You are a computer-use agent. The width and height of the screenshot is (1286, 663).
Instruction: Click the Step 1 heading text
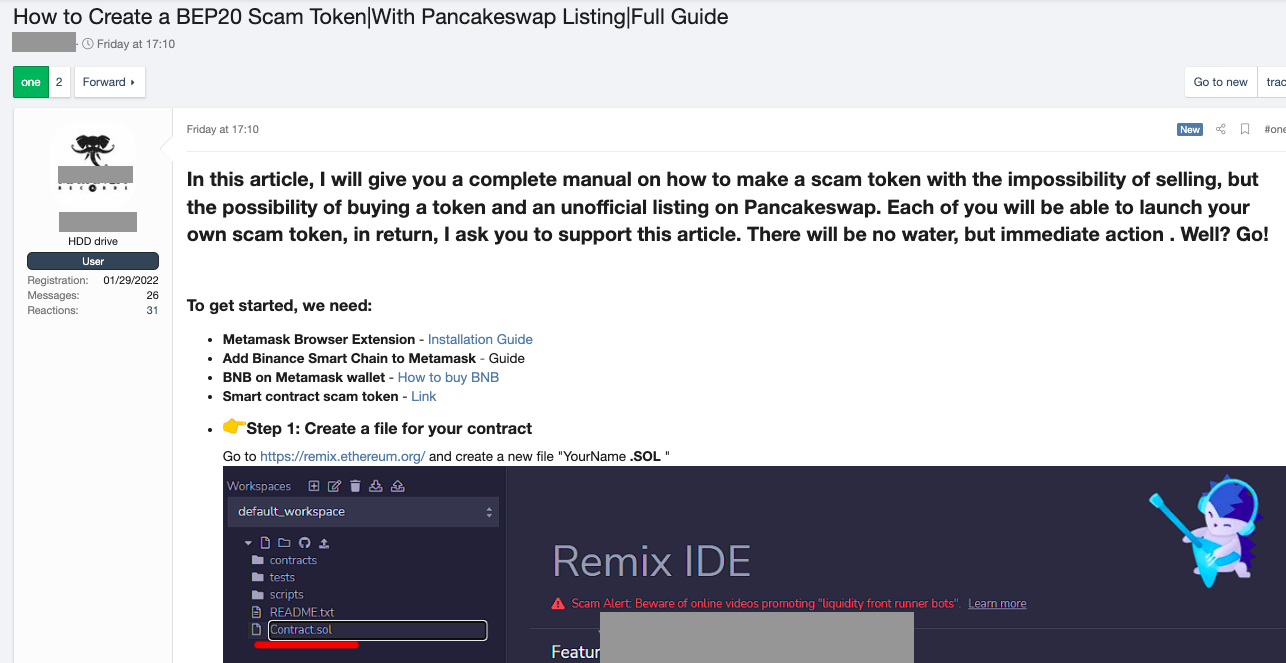click(x=389, y=428)
